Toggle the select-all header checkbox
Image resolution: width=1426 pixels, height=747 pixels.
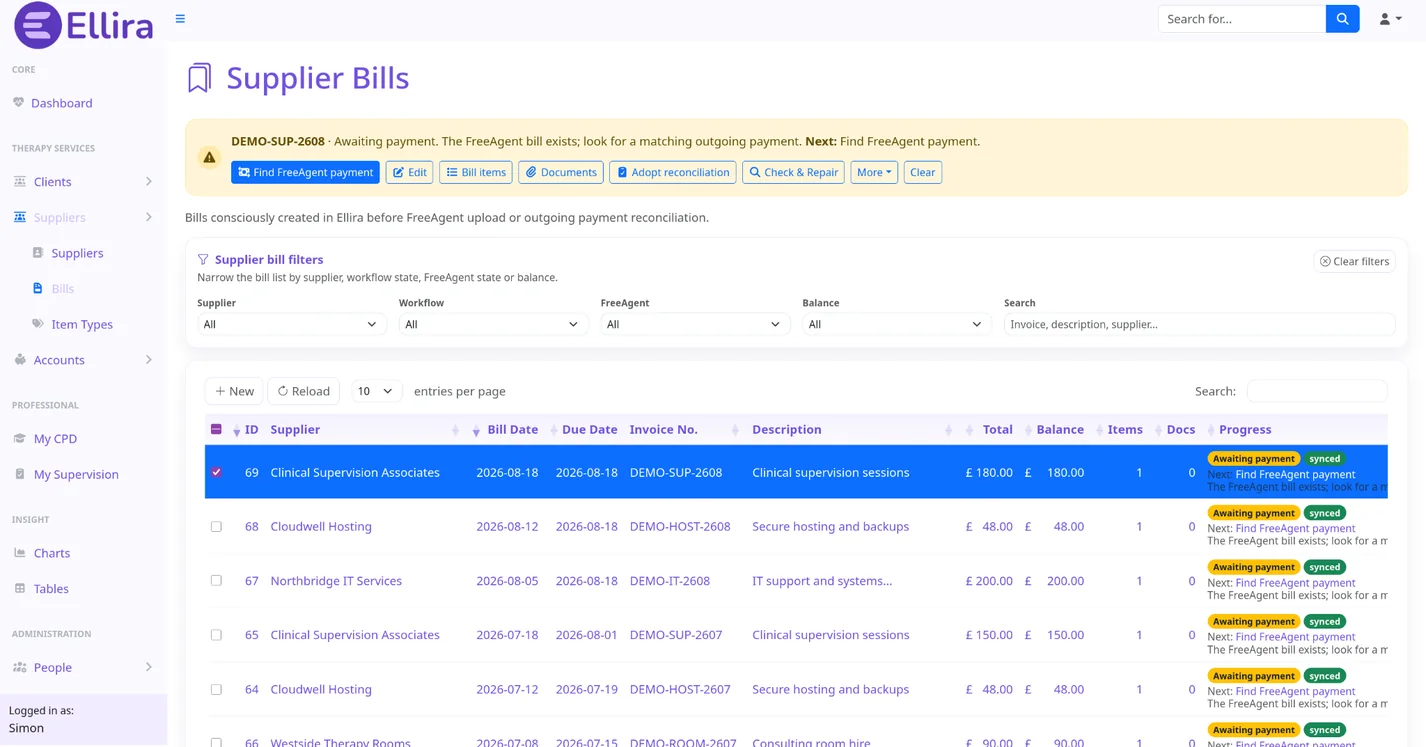click(x=216, y=430)
